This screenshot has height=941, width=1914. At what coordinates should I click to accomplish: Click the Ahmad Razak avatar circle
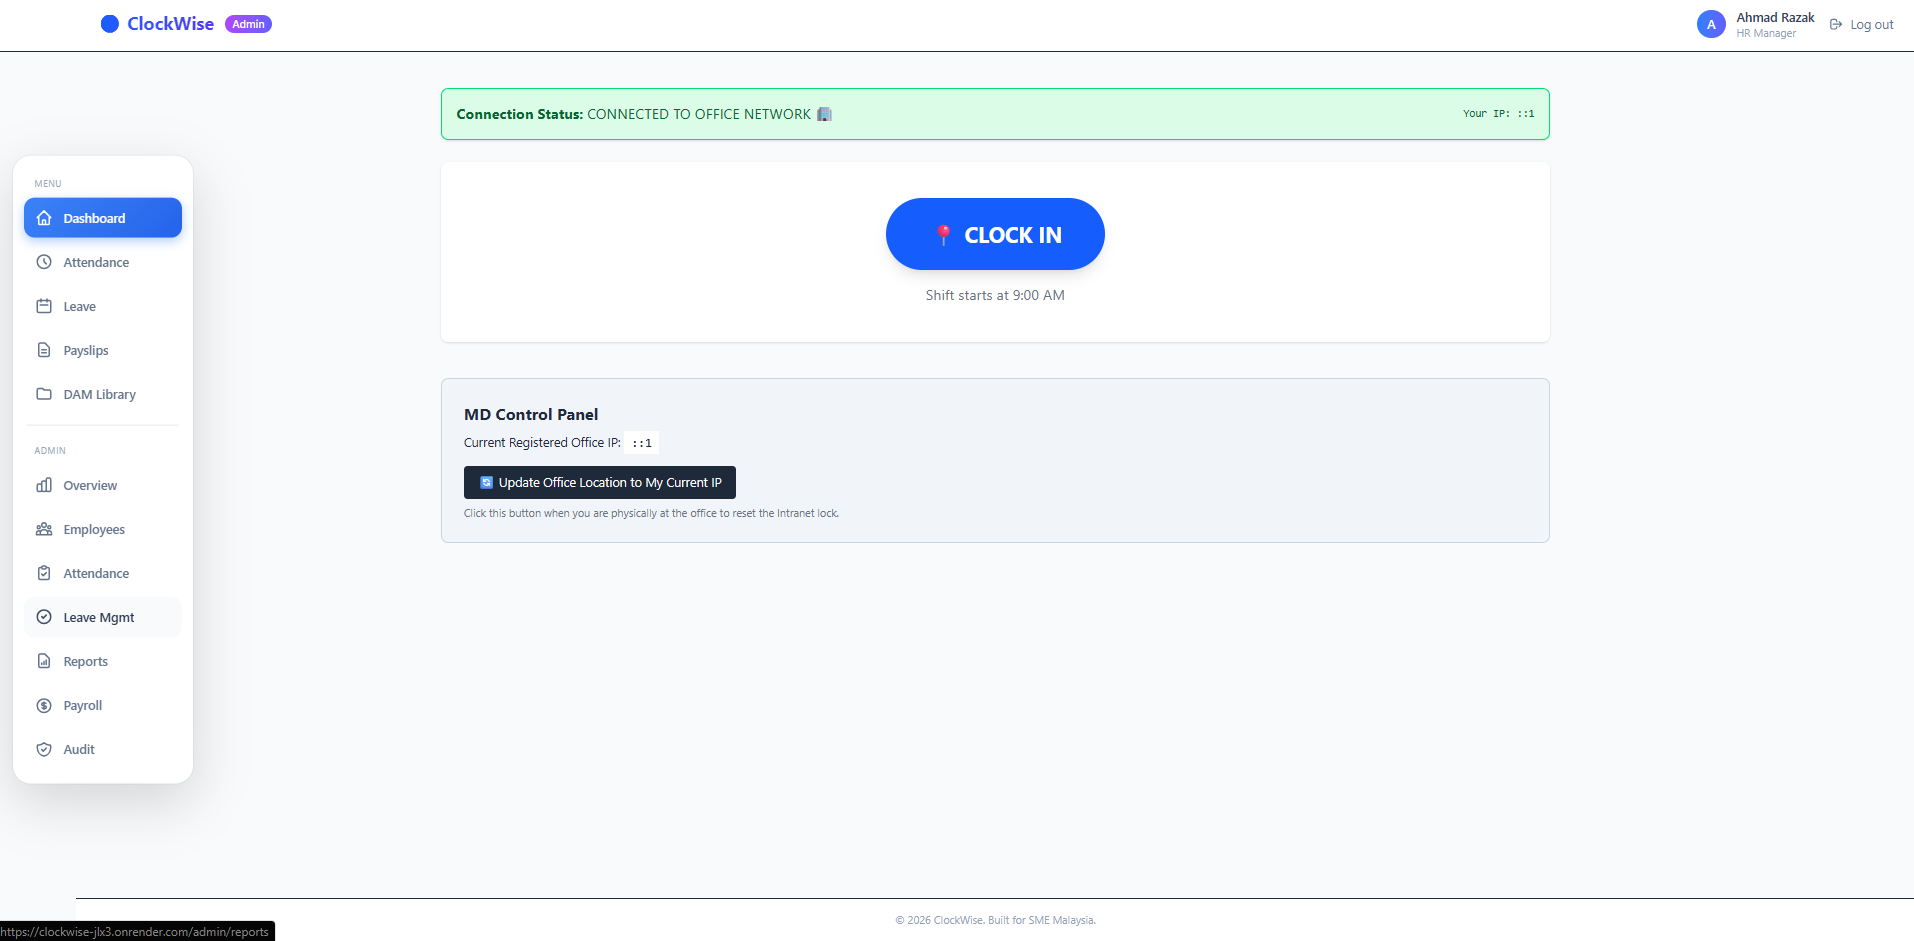pos(1711,24)
